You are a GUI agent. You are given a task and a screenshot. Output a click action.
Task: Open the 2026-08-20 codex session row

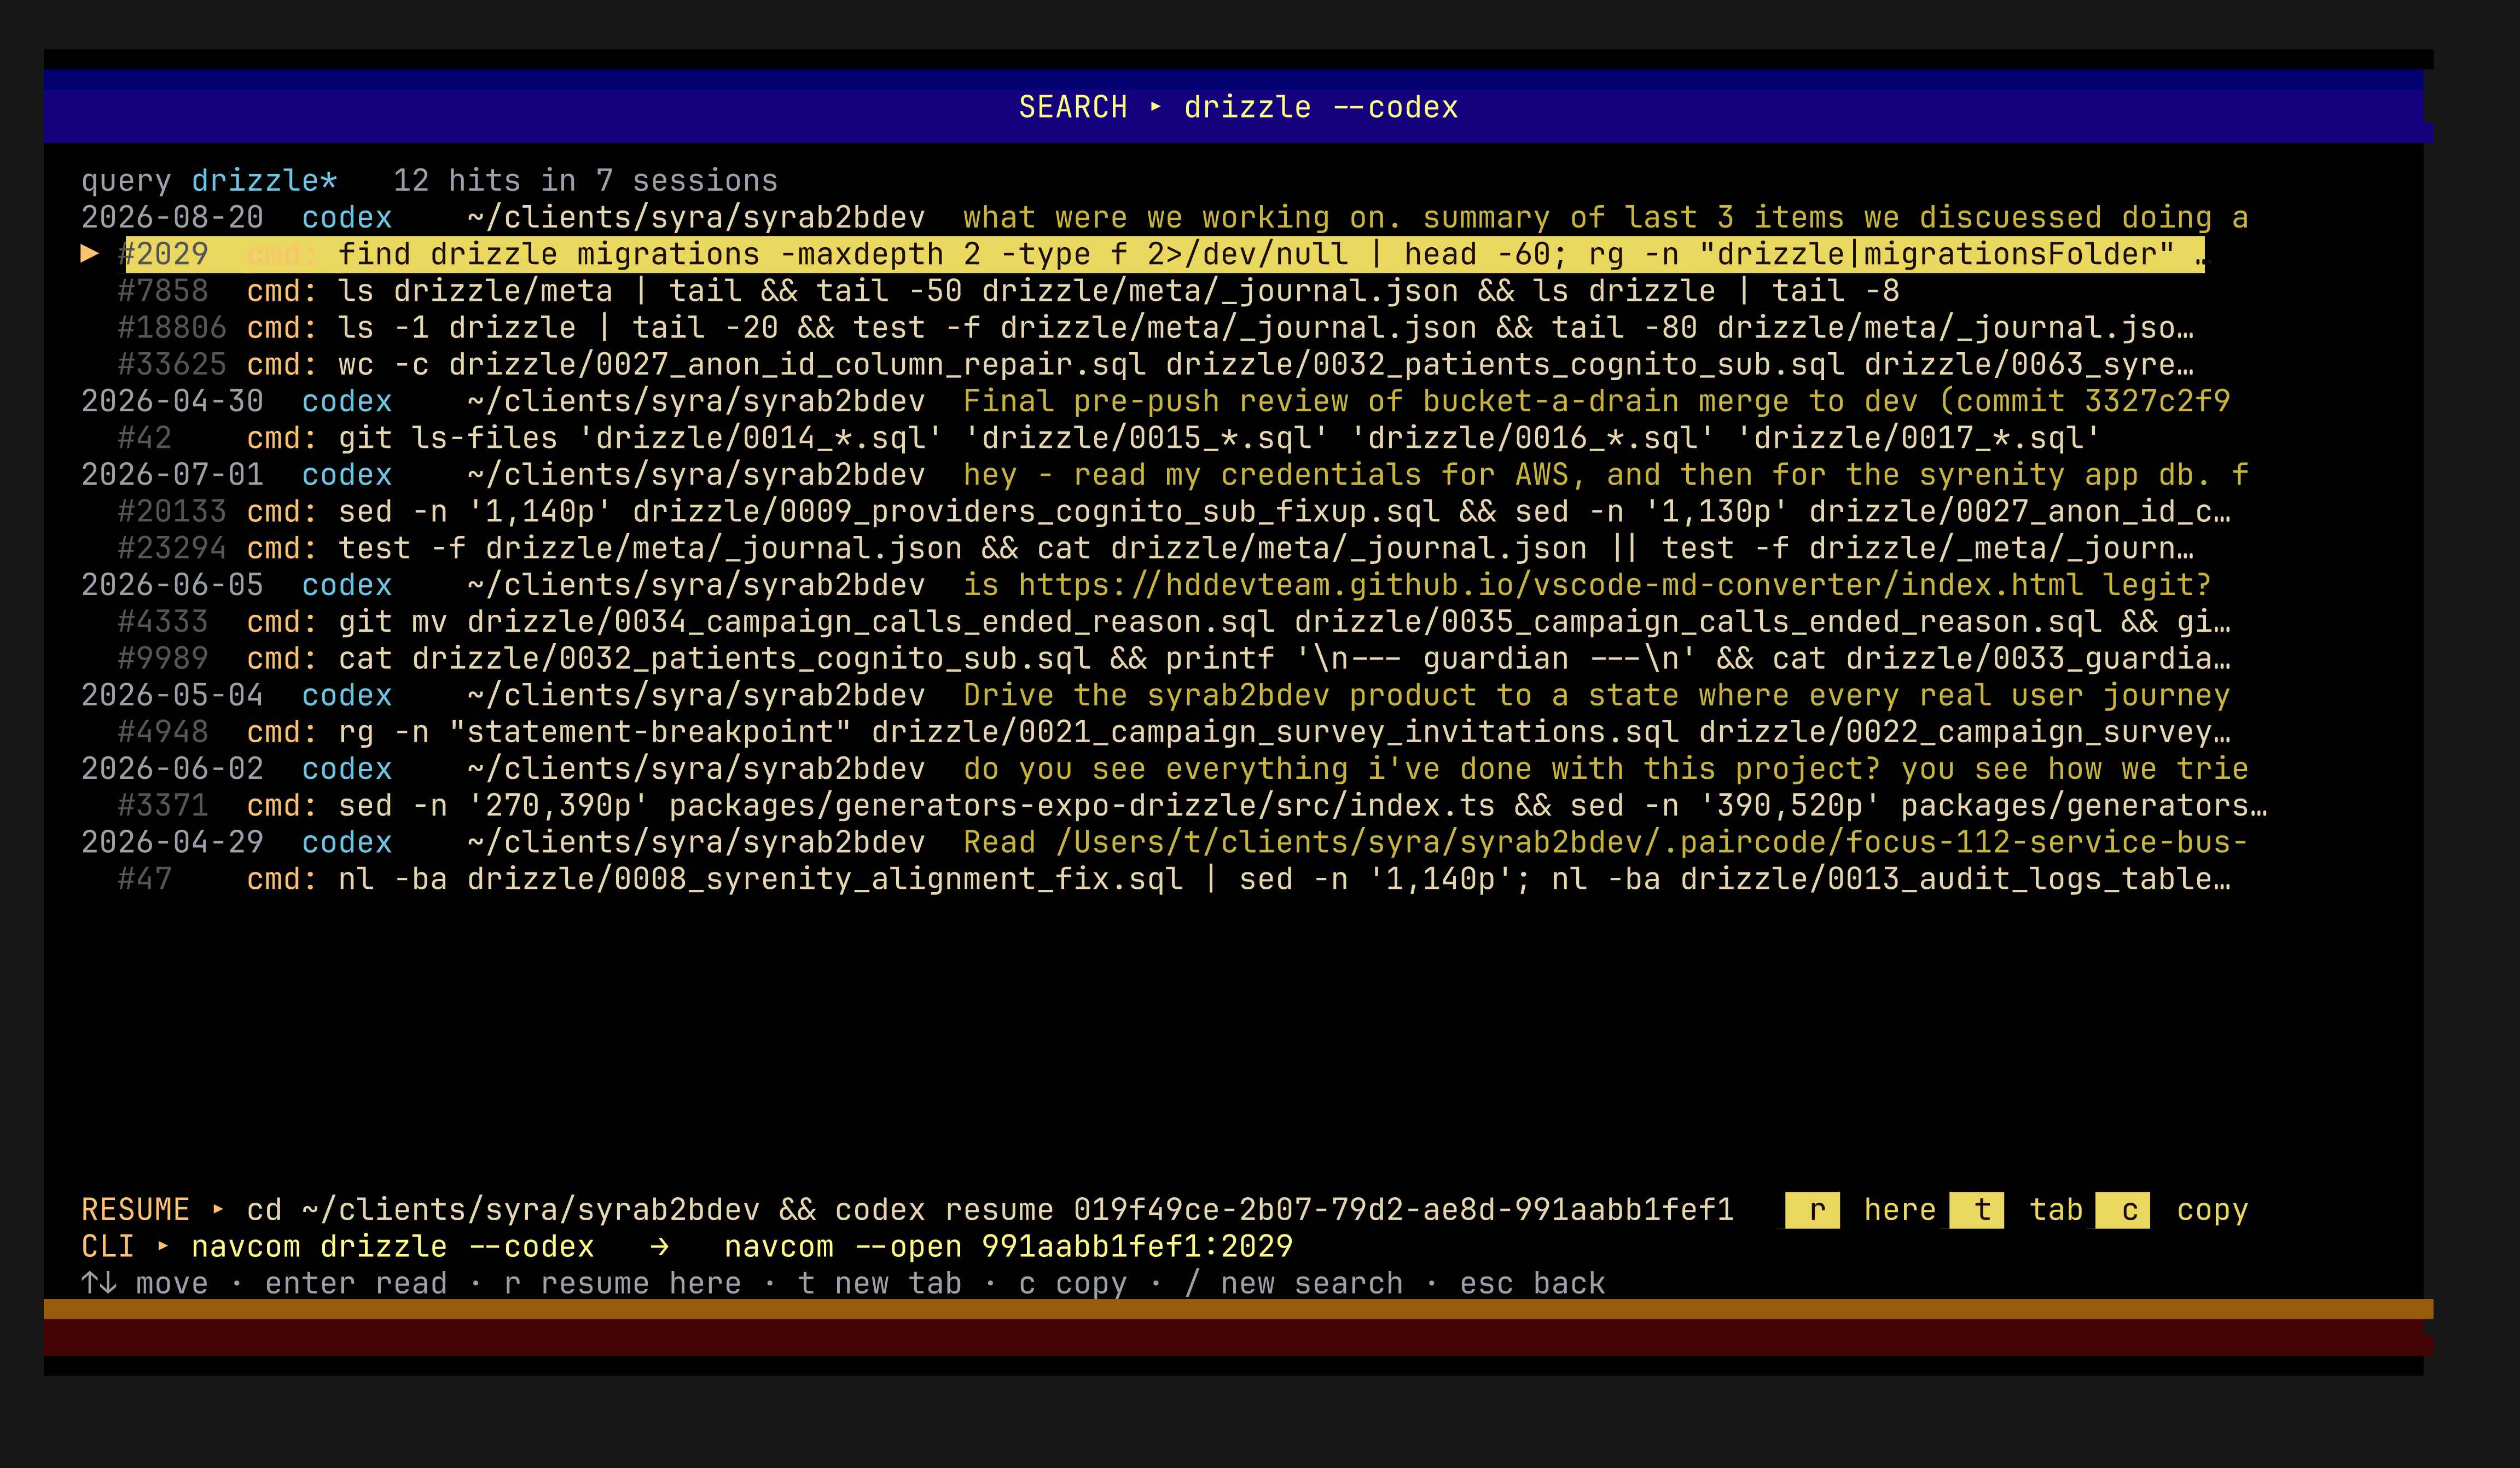1165,218
